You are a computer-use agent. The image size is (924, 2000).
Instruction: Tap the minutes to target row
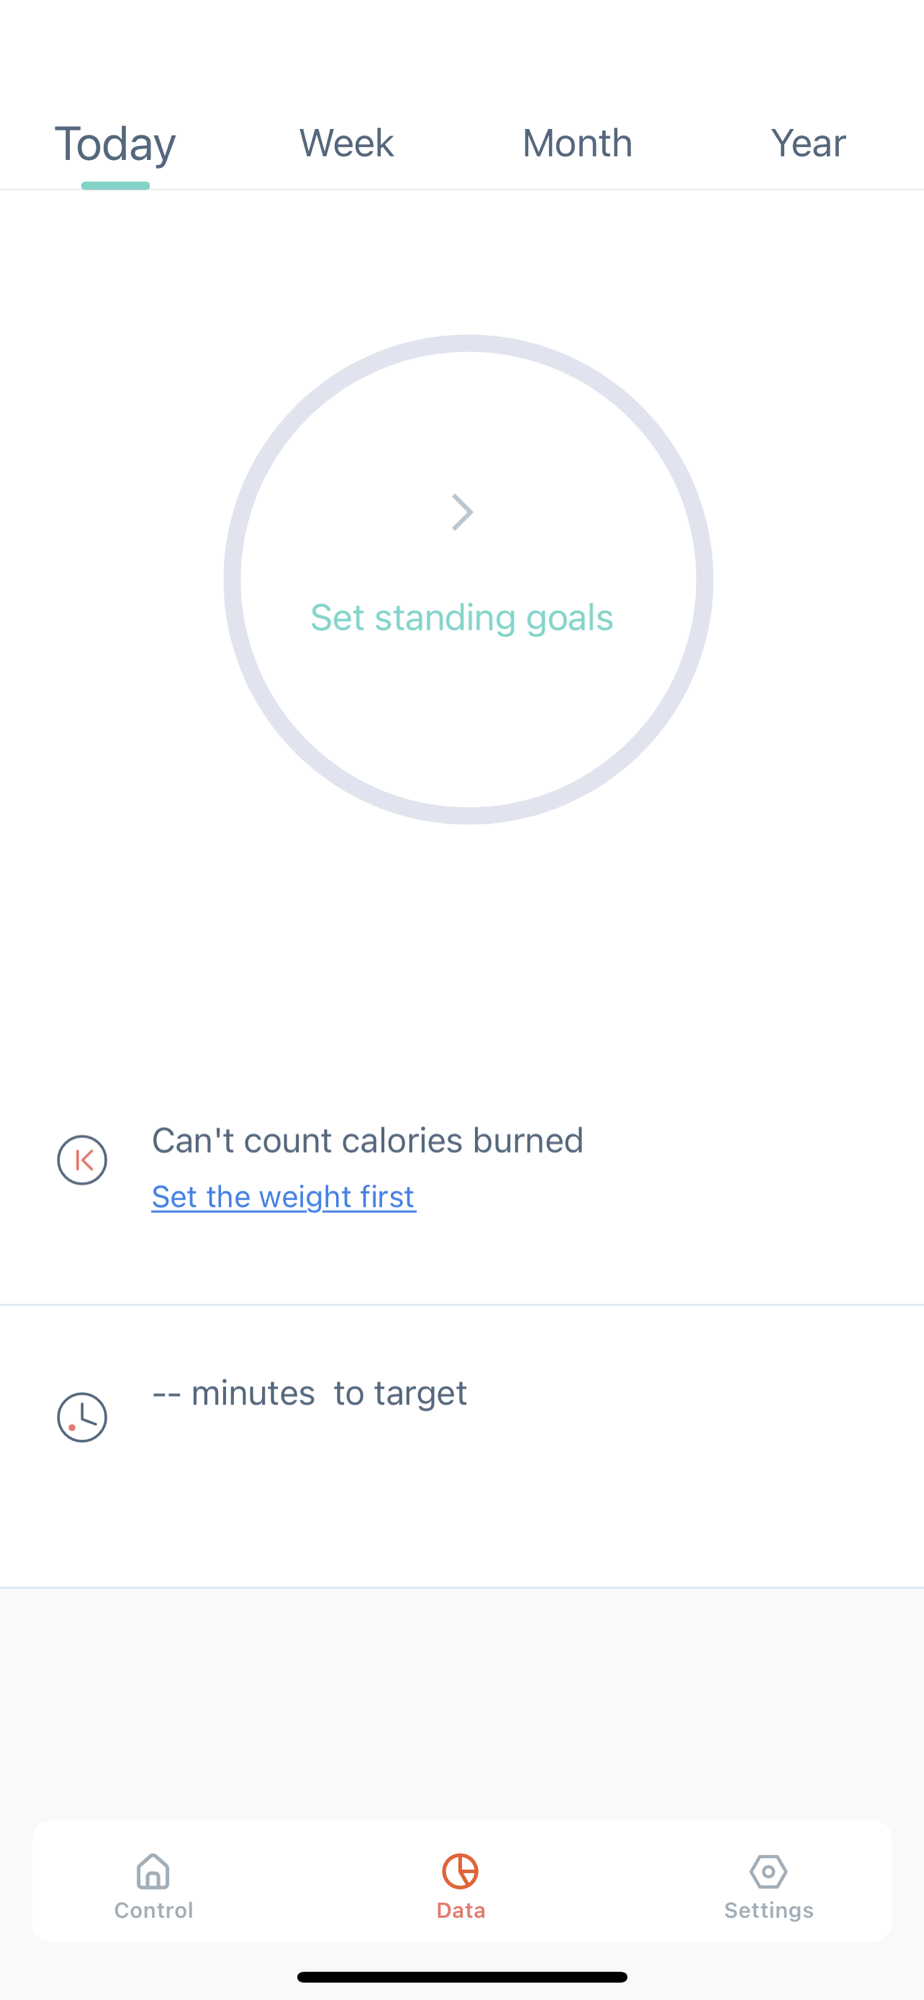pyautogui.click(x=462, y=1446)
